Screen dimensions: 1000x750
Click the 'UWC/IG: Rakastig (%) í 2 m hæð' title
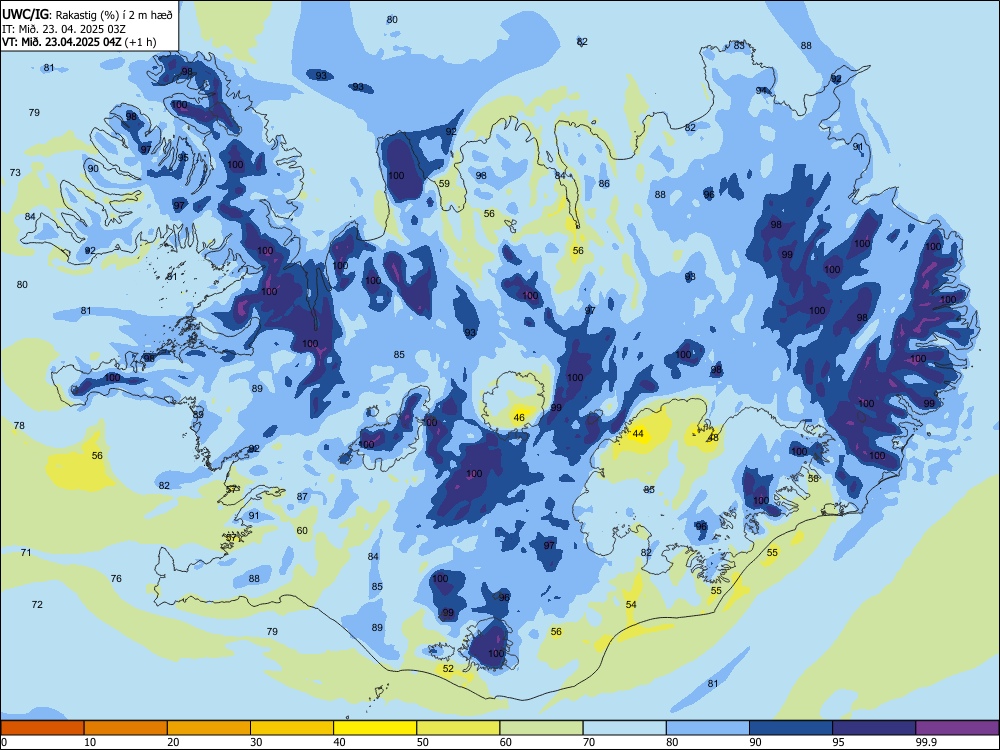(87, 15)
